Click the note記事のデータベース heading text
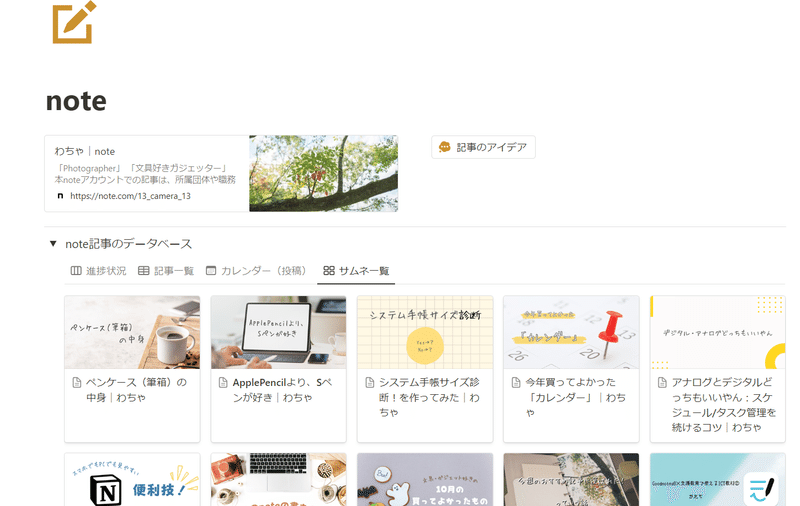The image size is (800, 506). tap(129, 244)
